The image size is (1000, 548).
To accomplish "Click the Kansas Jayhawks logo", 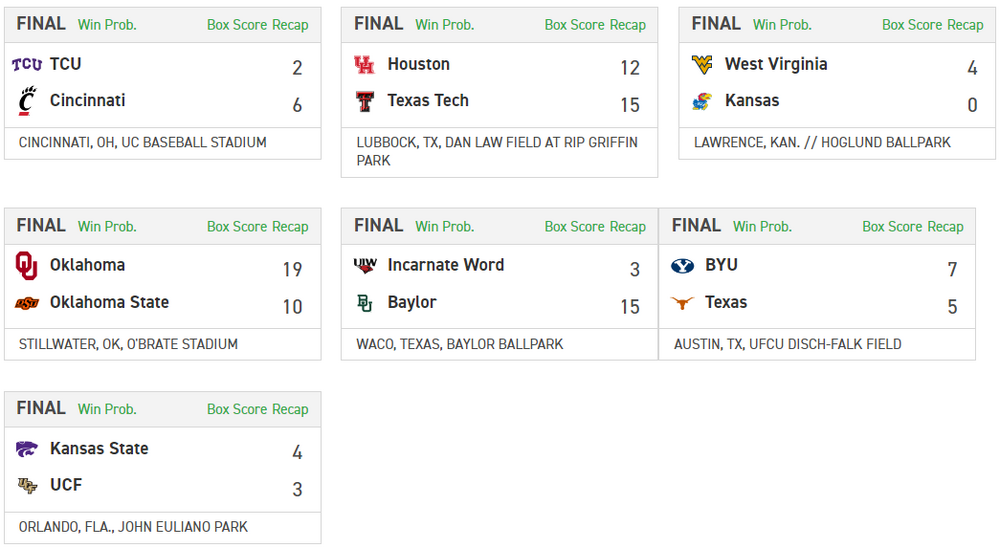I will [702, 101].
